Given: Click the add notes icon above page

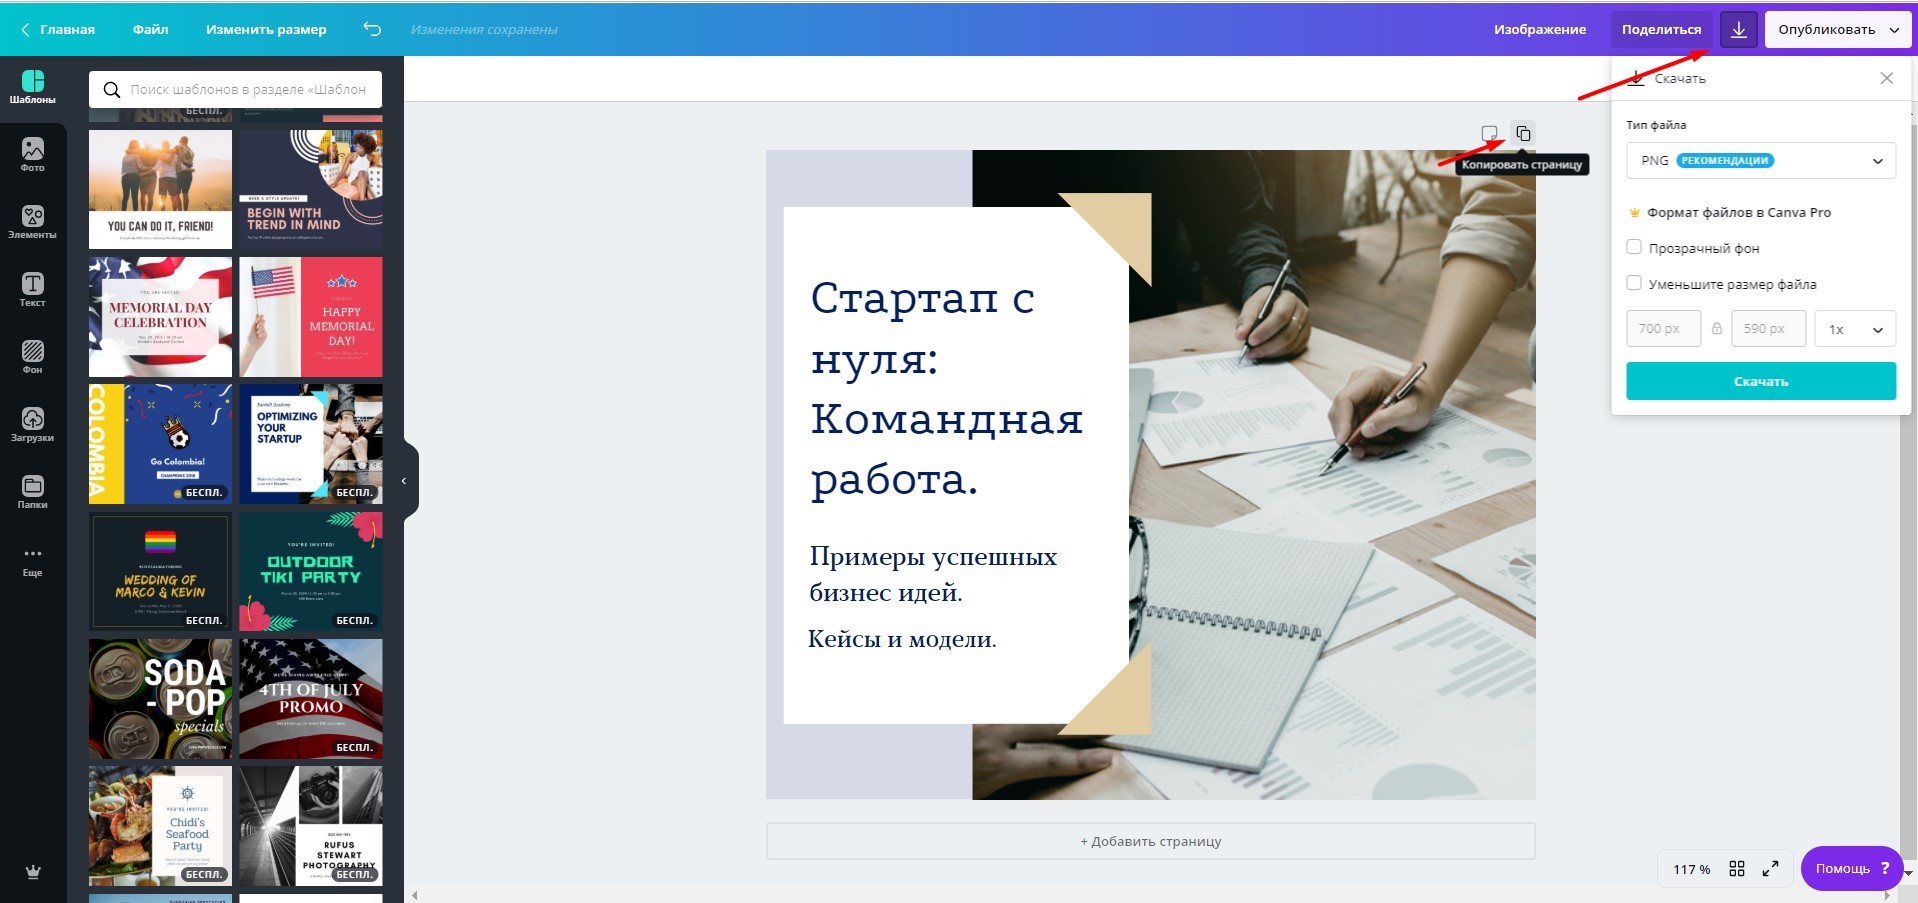Looking at the screenshot, I should coord(1489,133).
